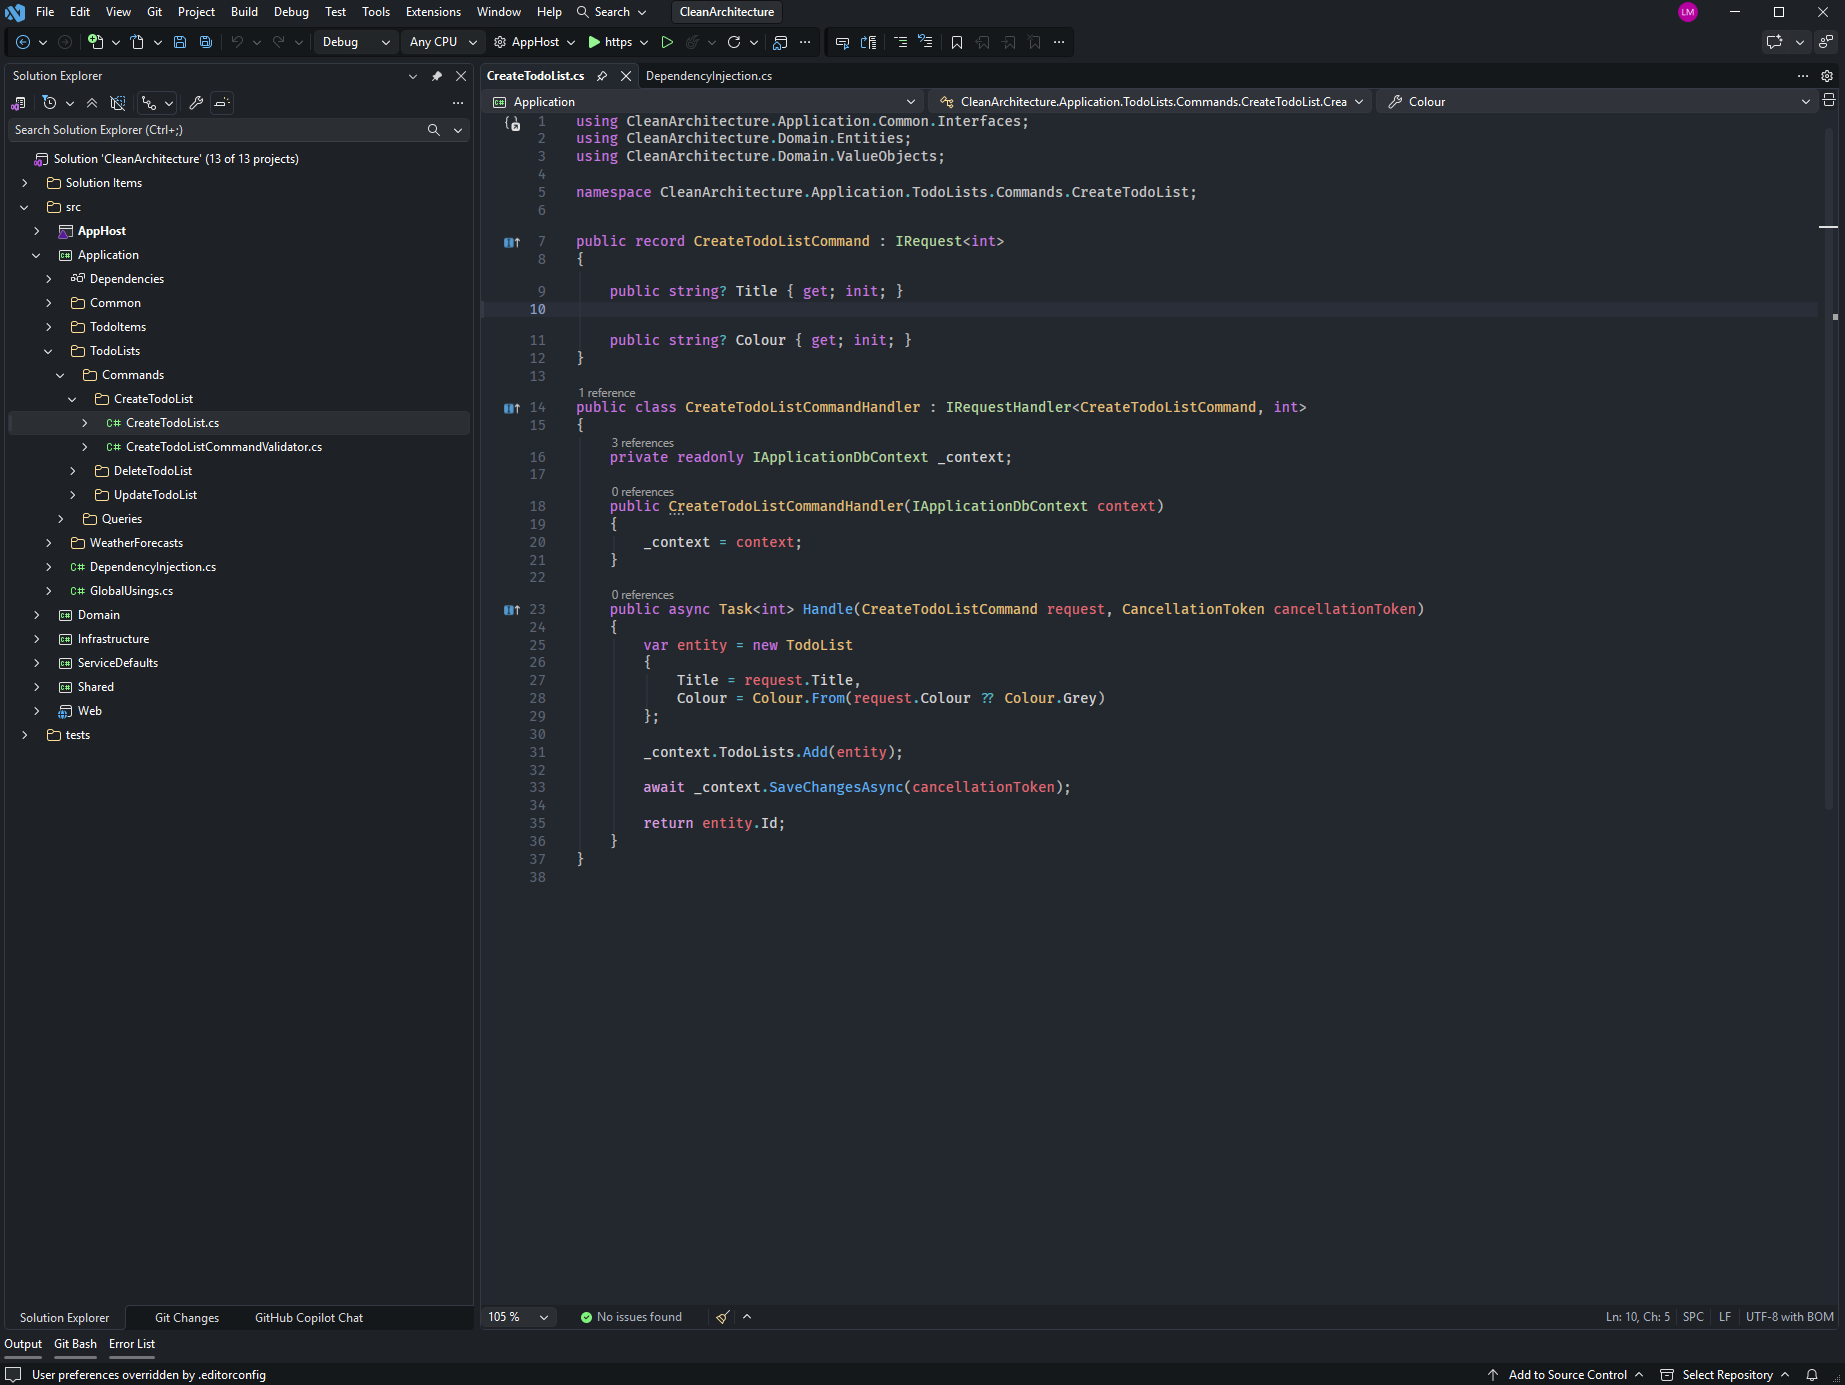The image size is (1845, 1385).
Task: Expand the tests folder
Action: click(x=25, y=735)
